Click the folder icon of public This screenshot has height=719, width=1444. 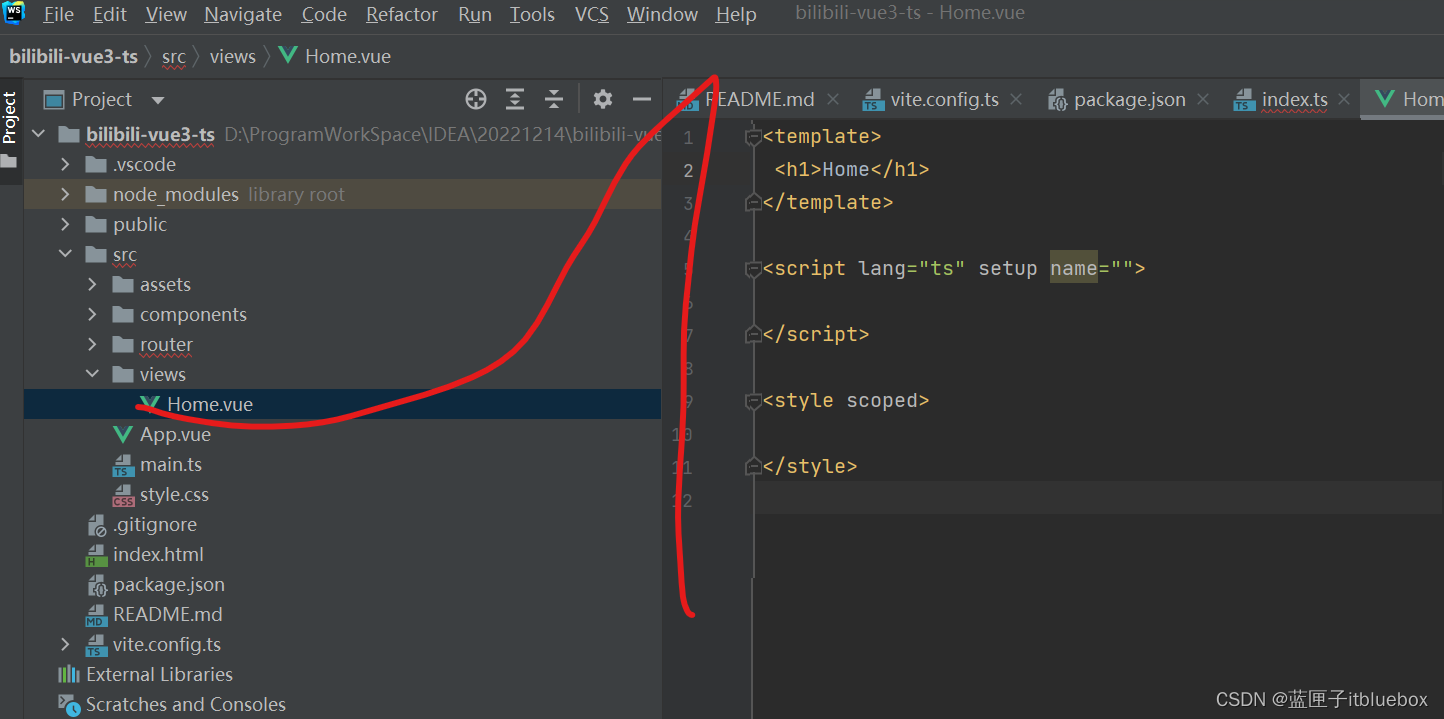pyautogui.click(x=96, y=224)
